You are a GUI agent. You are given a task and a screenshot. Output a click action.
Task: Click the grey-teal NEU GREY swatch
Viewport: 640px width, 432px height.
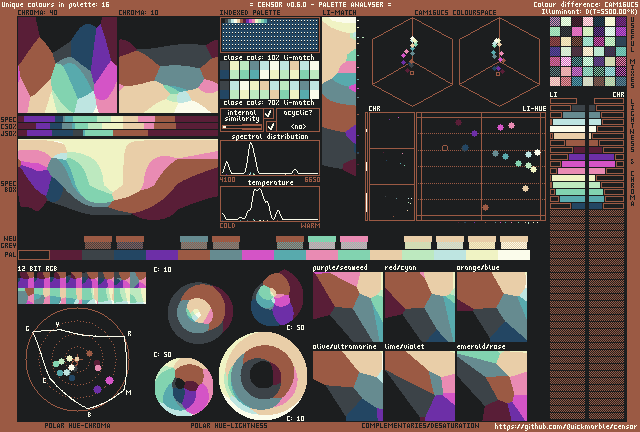(x=194, y=243)
